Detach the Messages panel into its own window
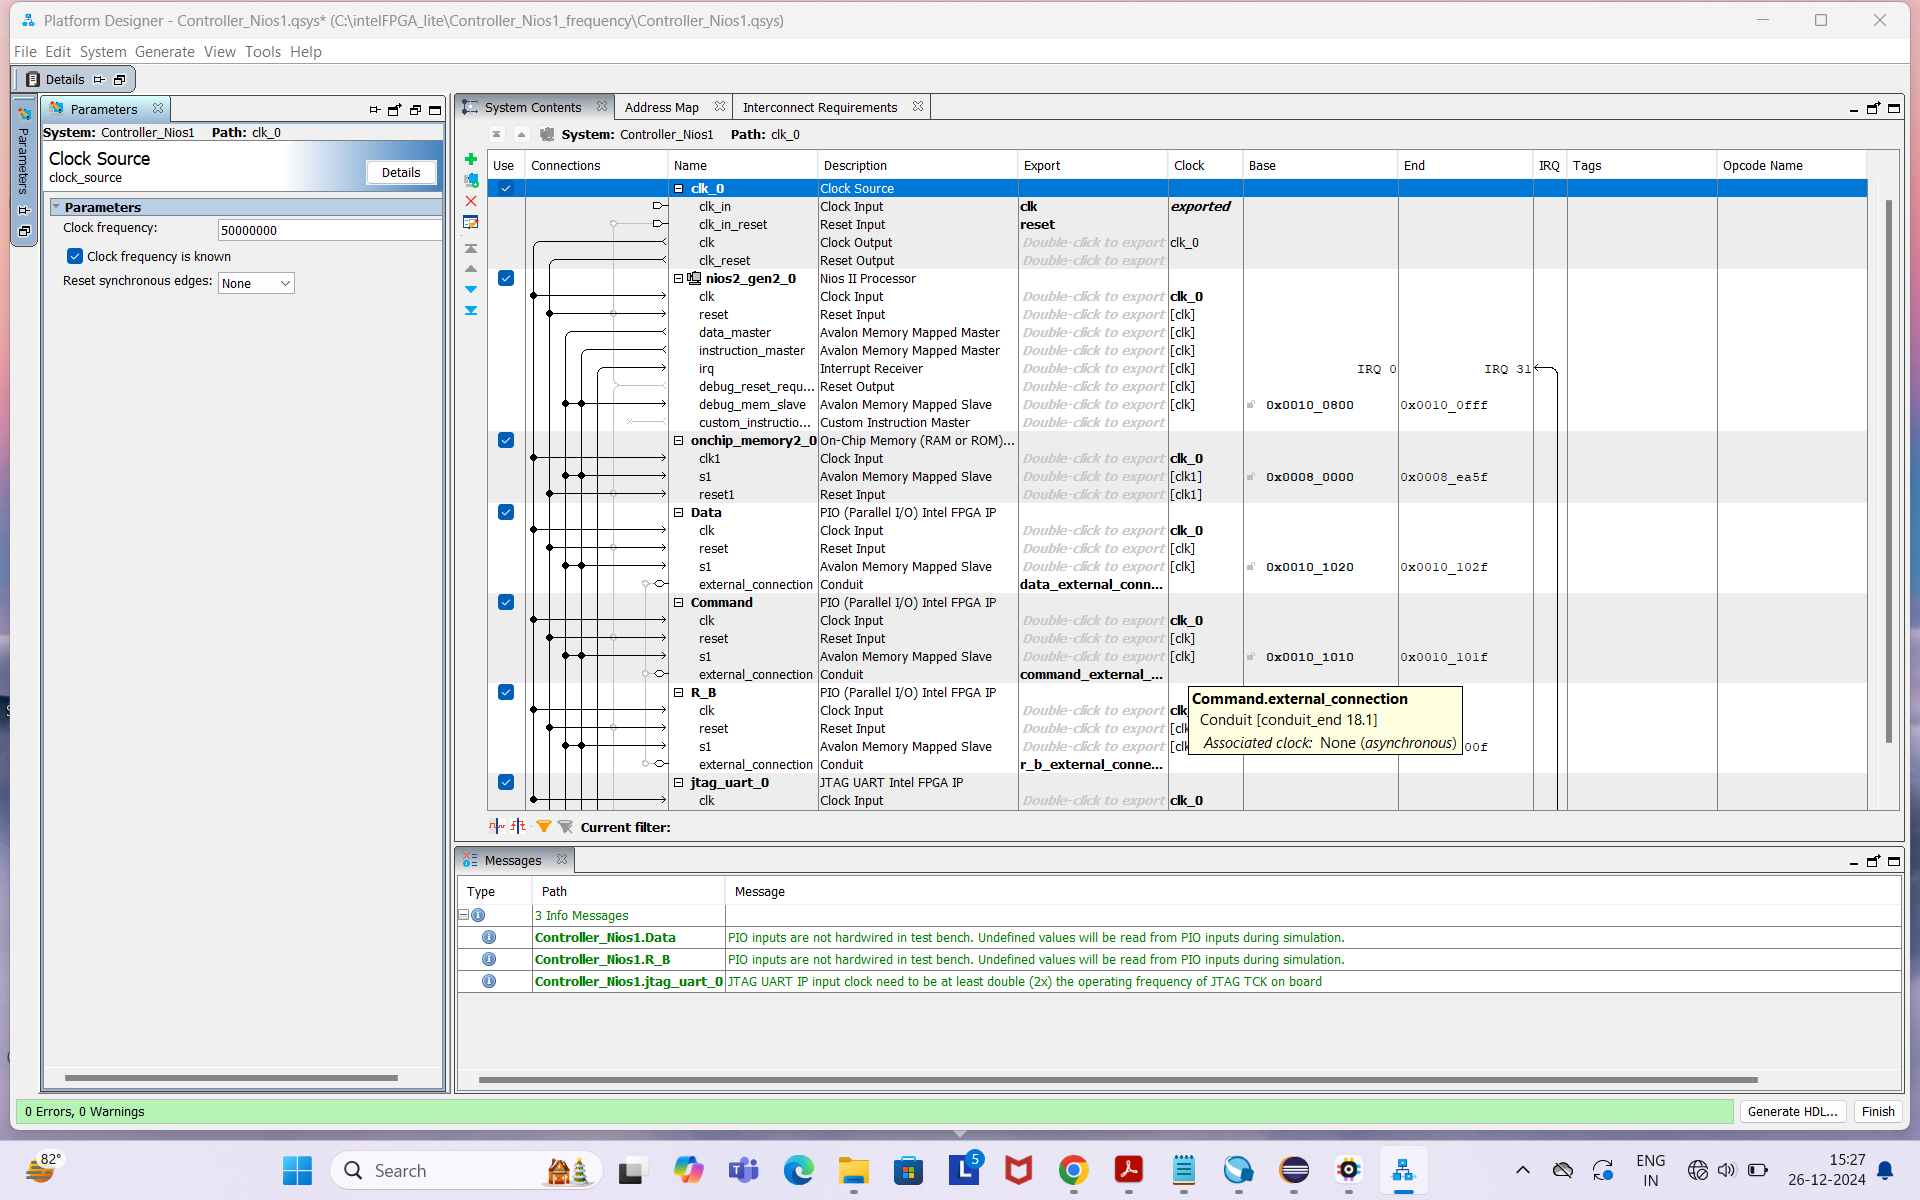1920x1200 pixels. 1874,861
